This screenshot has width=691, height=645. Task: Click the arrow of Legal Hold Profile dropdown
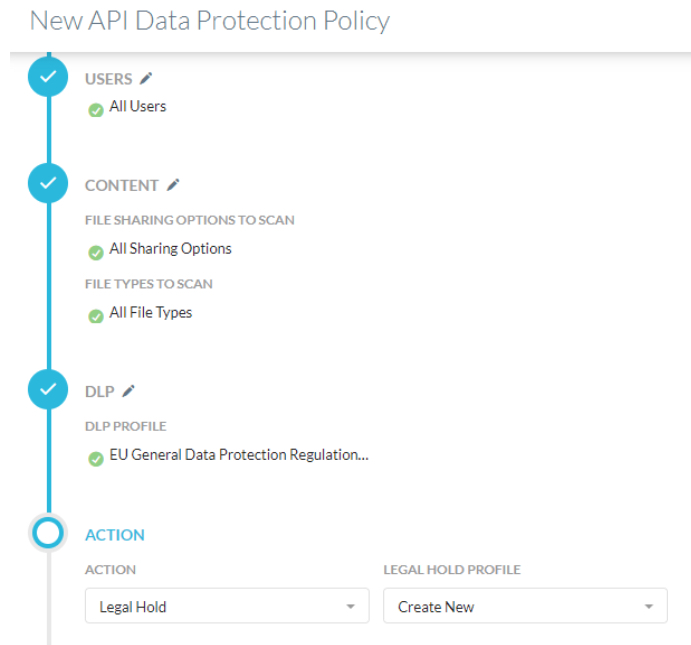click(649, 607)
